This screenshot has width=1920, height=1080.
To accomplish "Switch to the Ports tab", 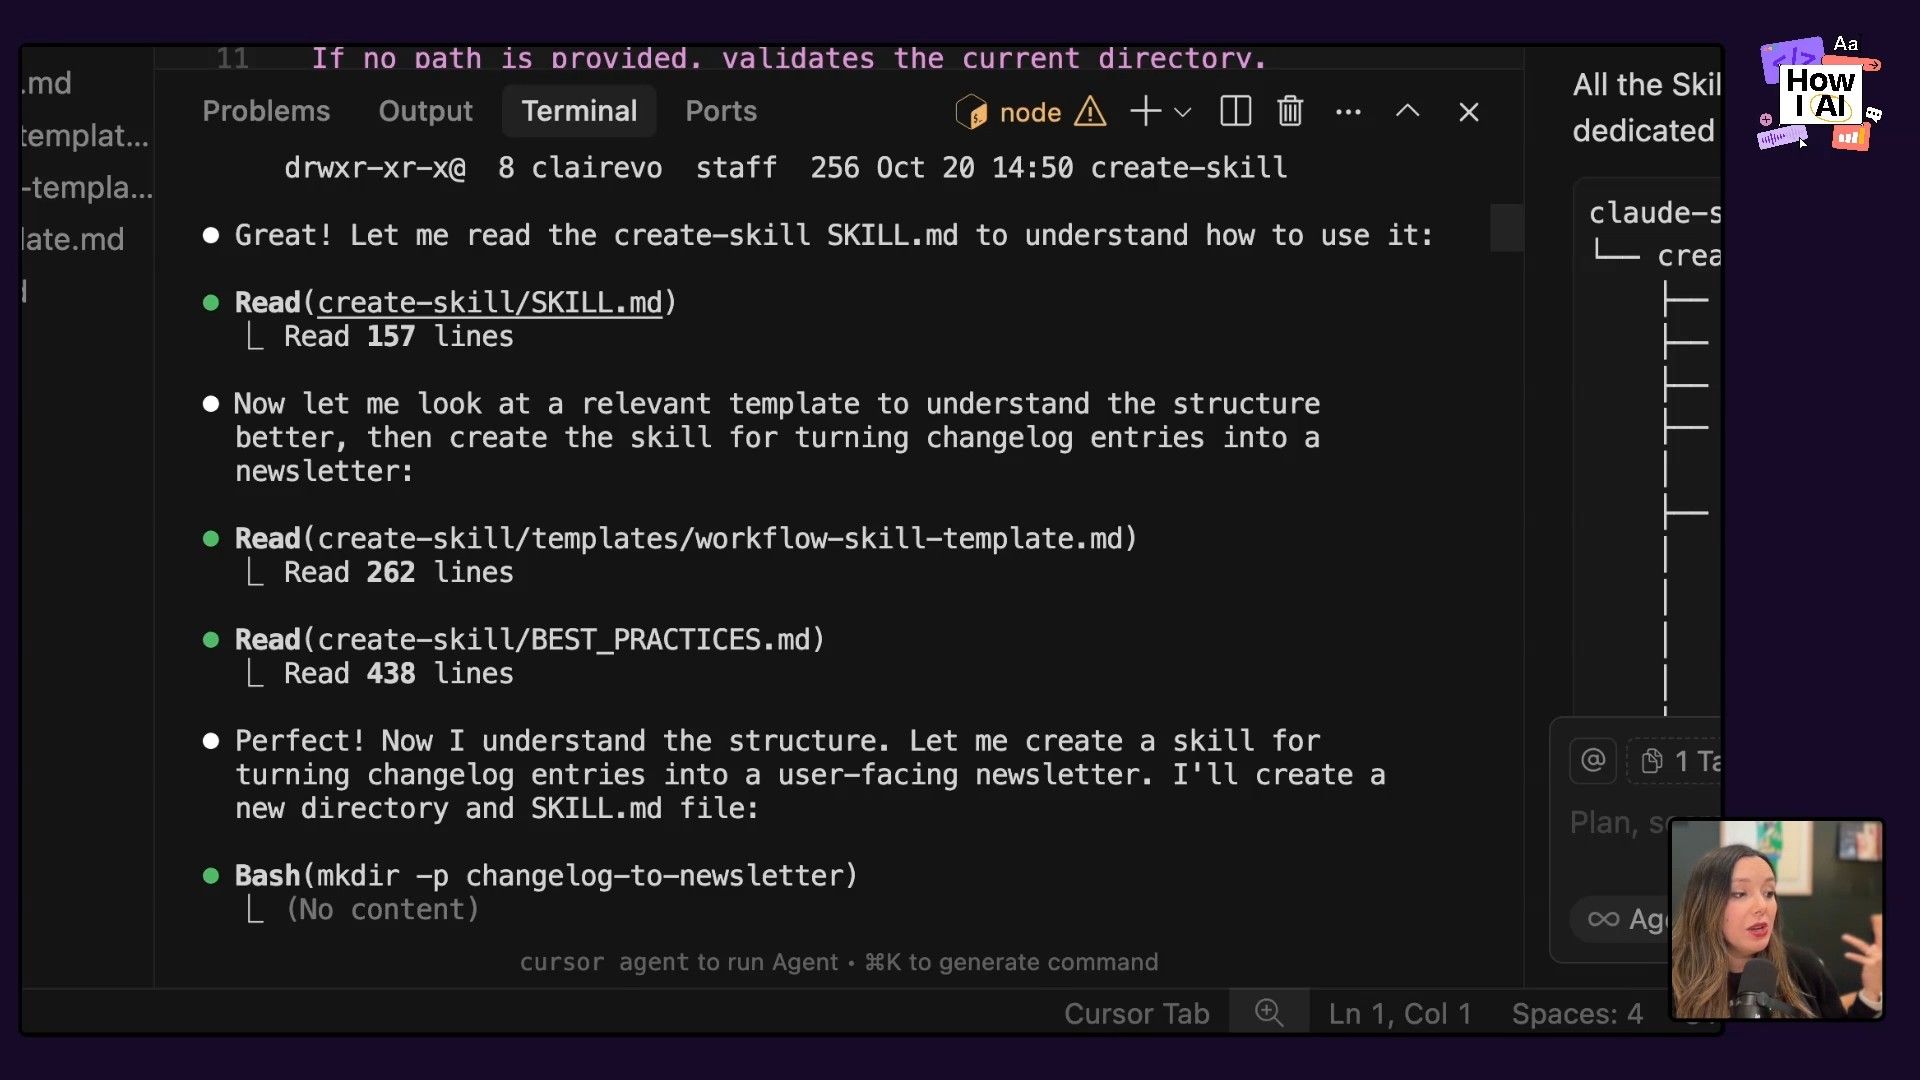I will coord(720,111).
